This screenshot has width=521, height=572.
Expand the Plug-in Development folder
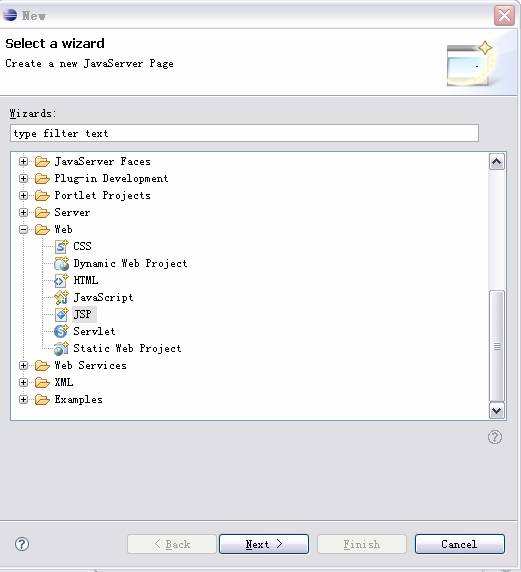point(23,178)
